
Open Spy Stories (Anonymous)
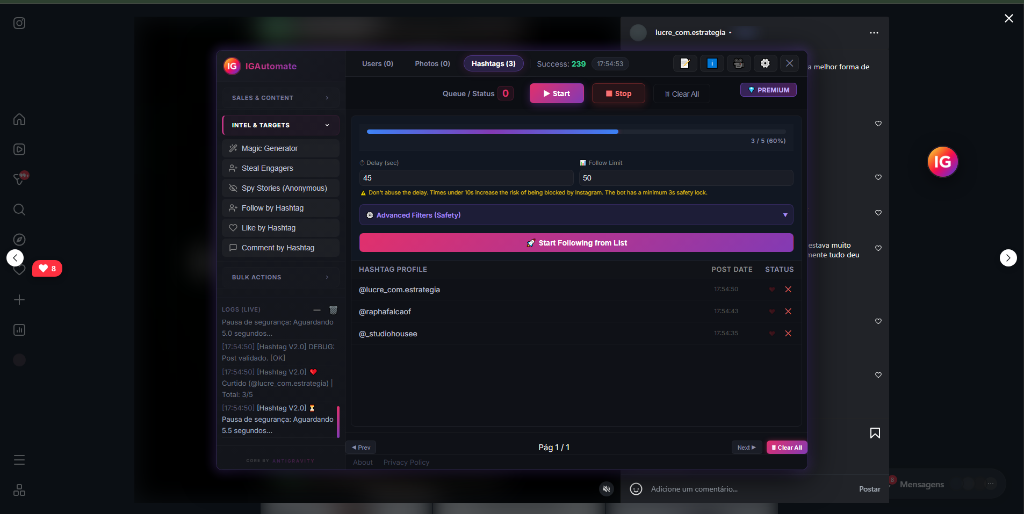point(281,188)
